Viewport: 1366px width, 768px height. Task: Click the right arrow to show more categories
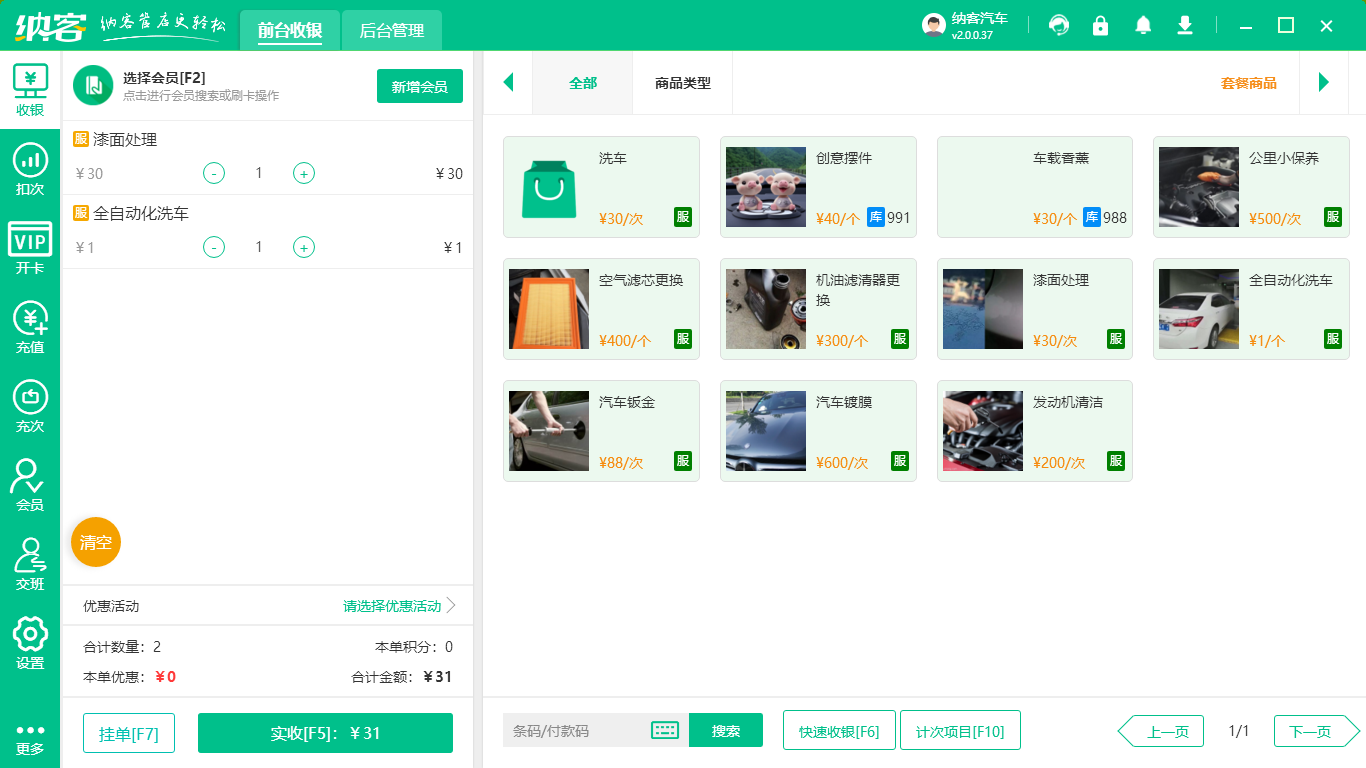(x=1323, y=83)
